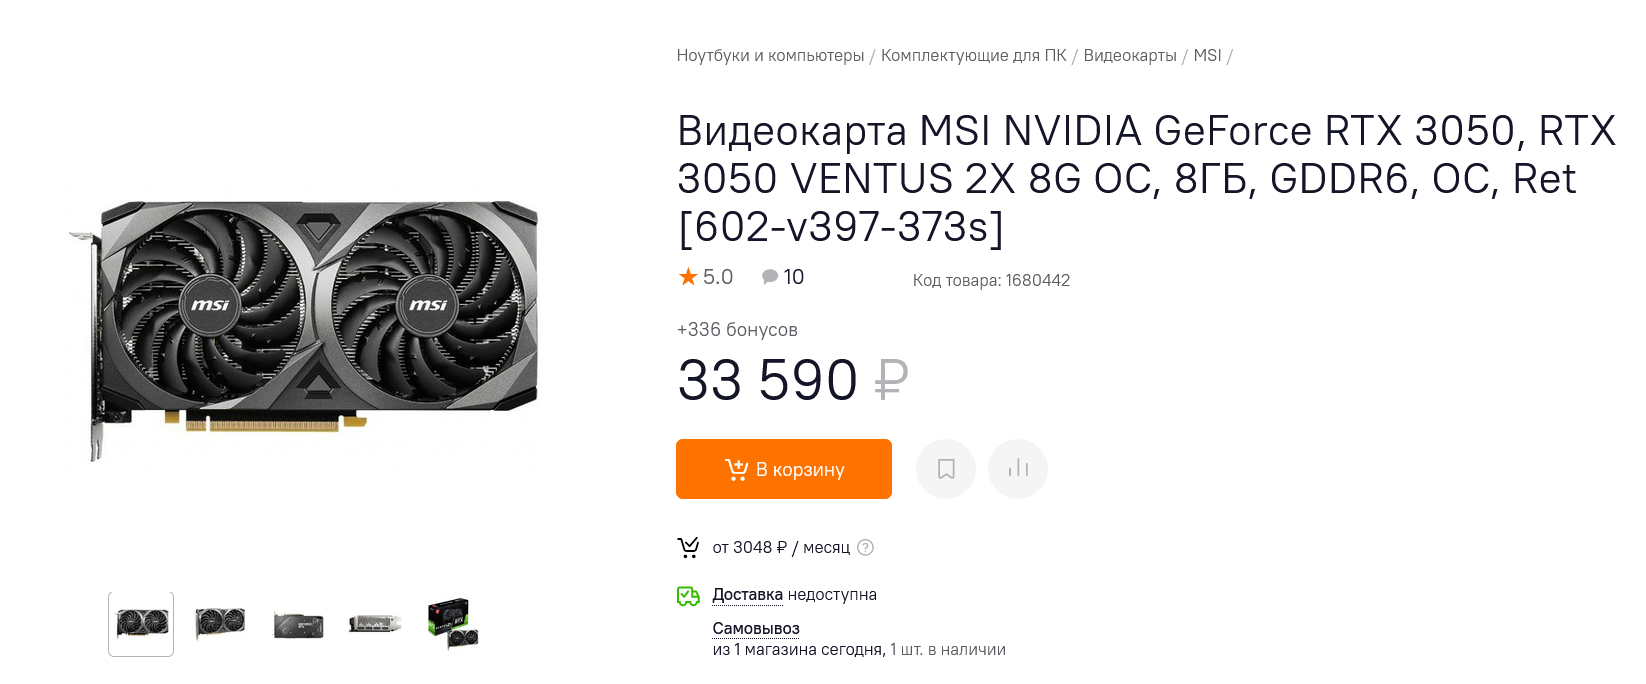The height and width of the screenshot is (684, 1646).
Task: Go to Комплектующие для ПК breadcrumb
Action: [x=974, y=56]
